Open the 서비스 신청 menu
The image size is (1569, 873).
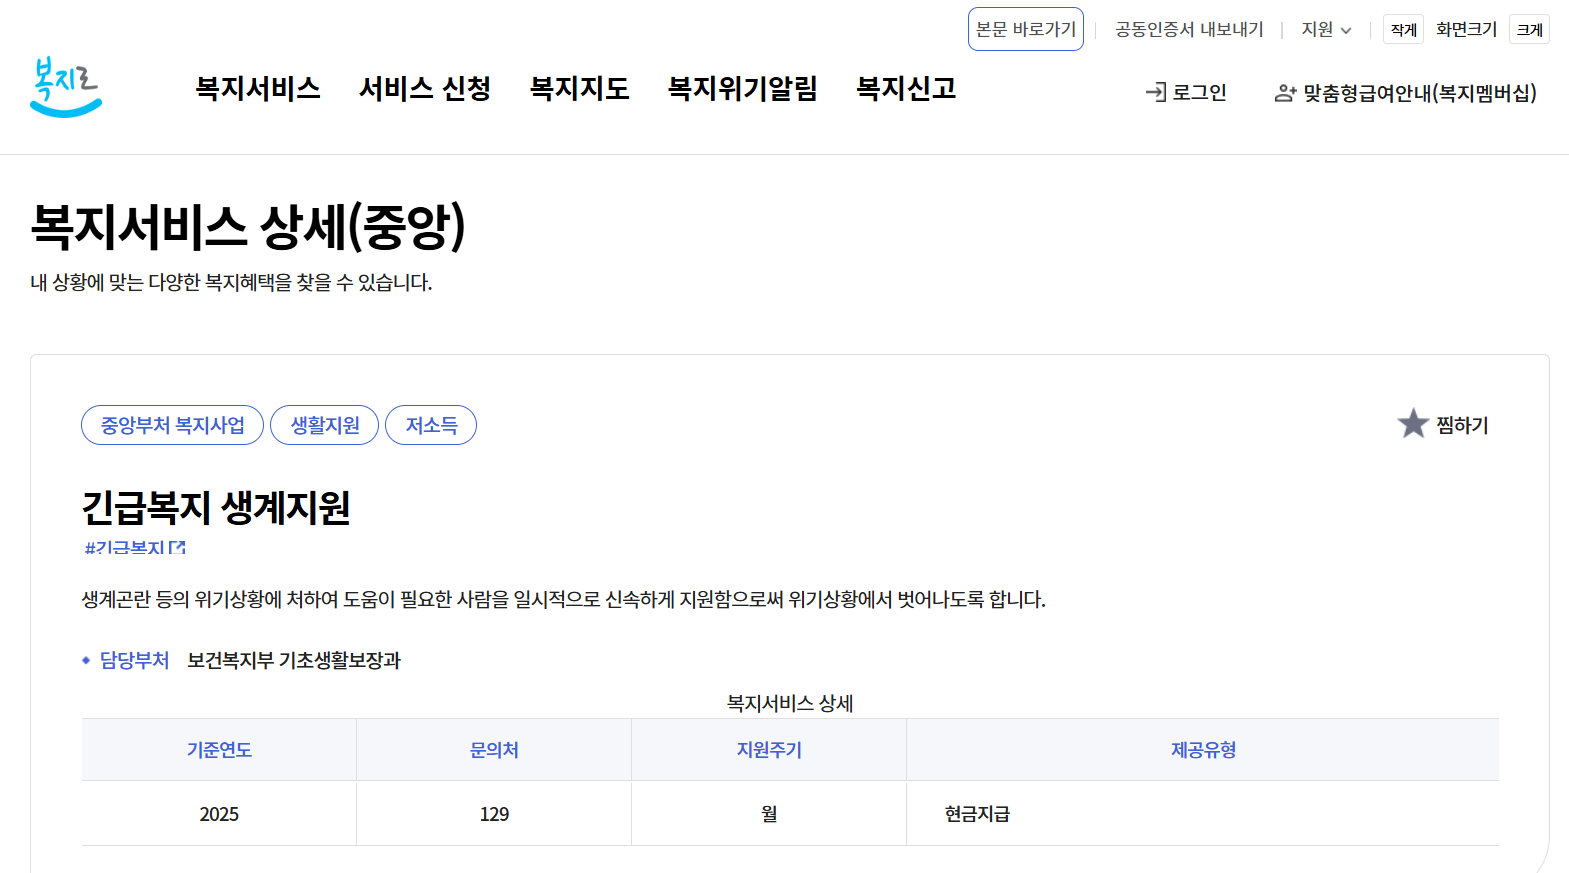point(425,88)
